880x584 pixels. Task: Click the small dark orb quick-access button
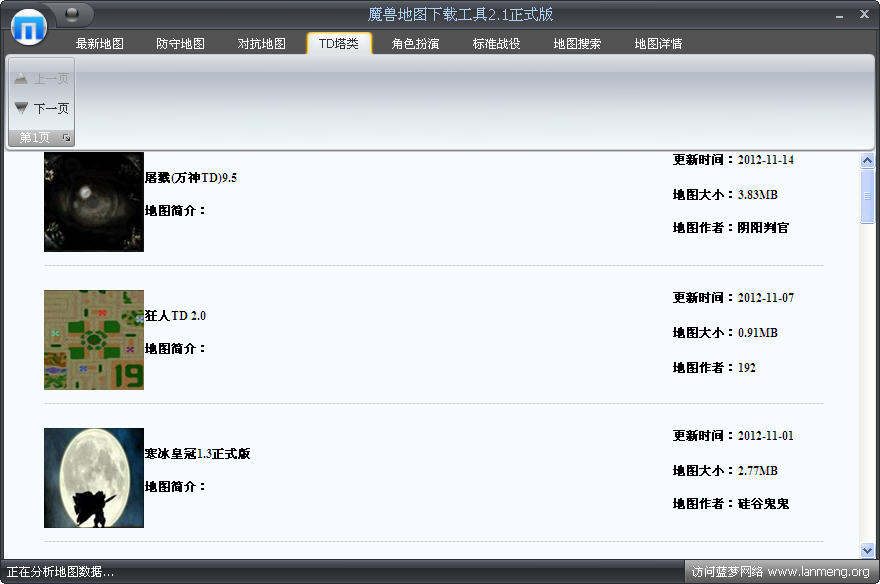coord(72,13)
